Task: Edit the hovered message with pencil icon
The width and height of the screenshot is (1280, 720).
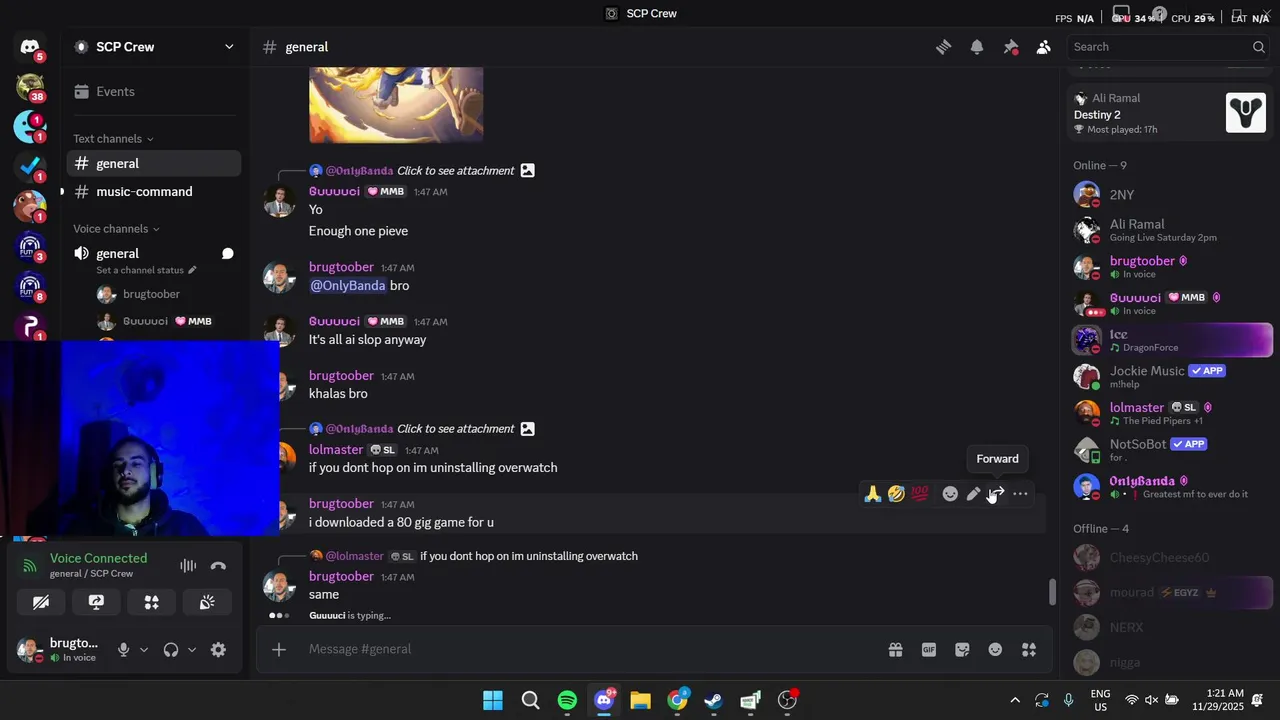Action: click(974, 494)
